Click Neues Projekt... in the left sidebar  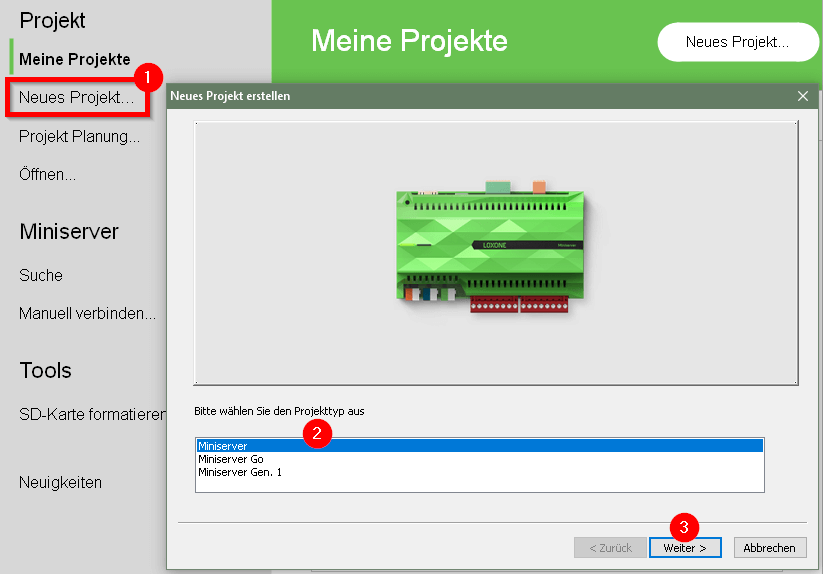pos(77,98)
